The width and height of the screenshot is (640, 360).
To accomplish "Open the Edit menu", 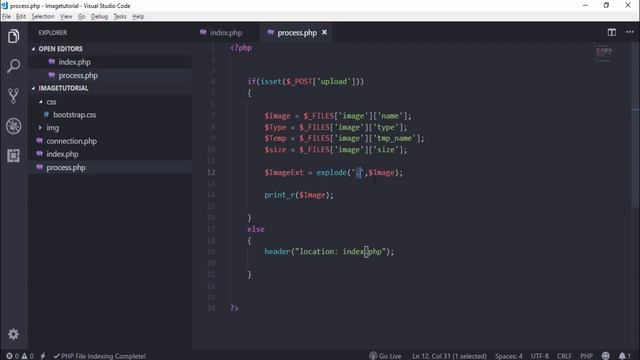I will coord(21,16).
